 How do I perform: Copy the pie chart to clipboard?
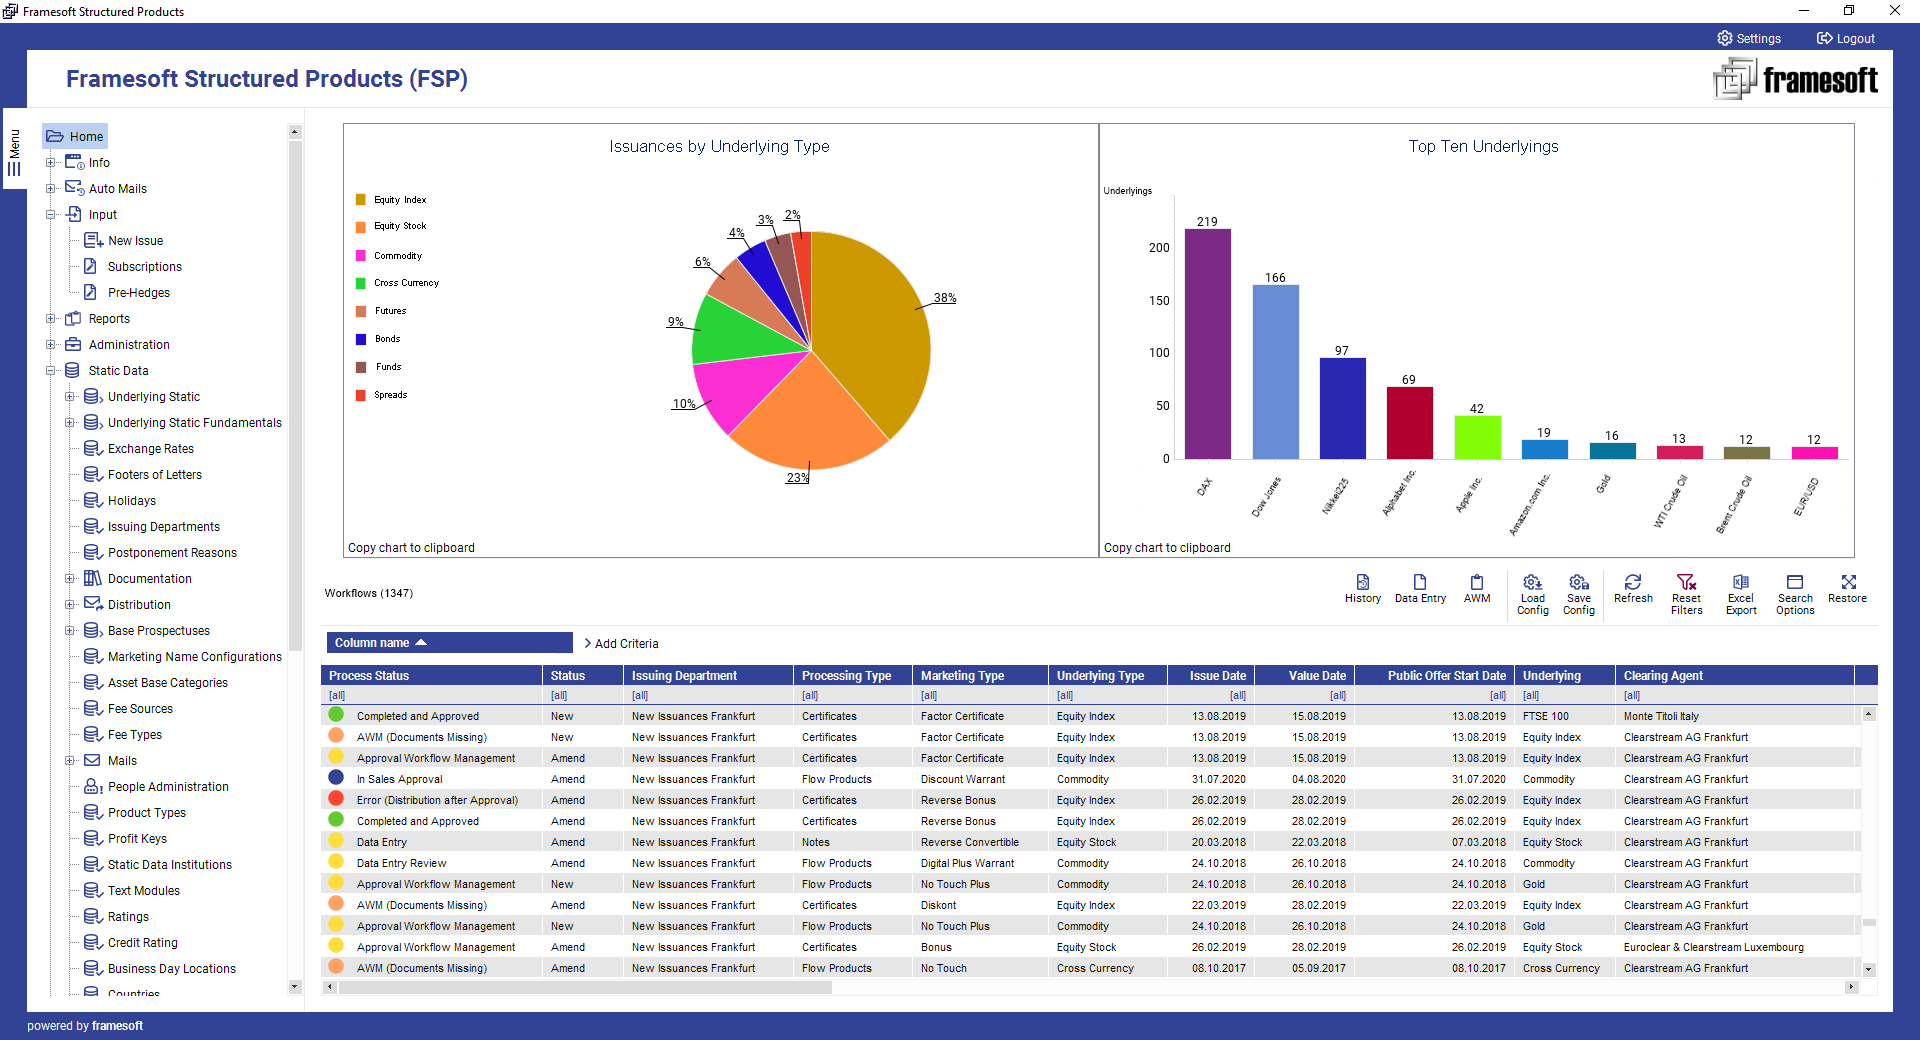(x=411, y=547)
